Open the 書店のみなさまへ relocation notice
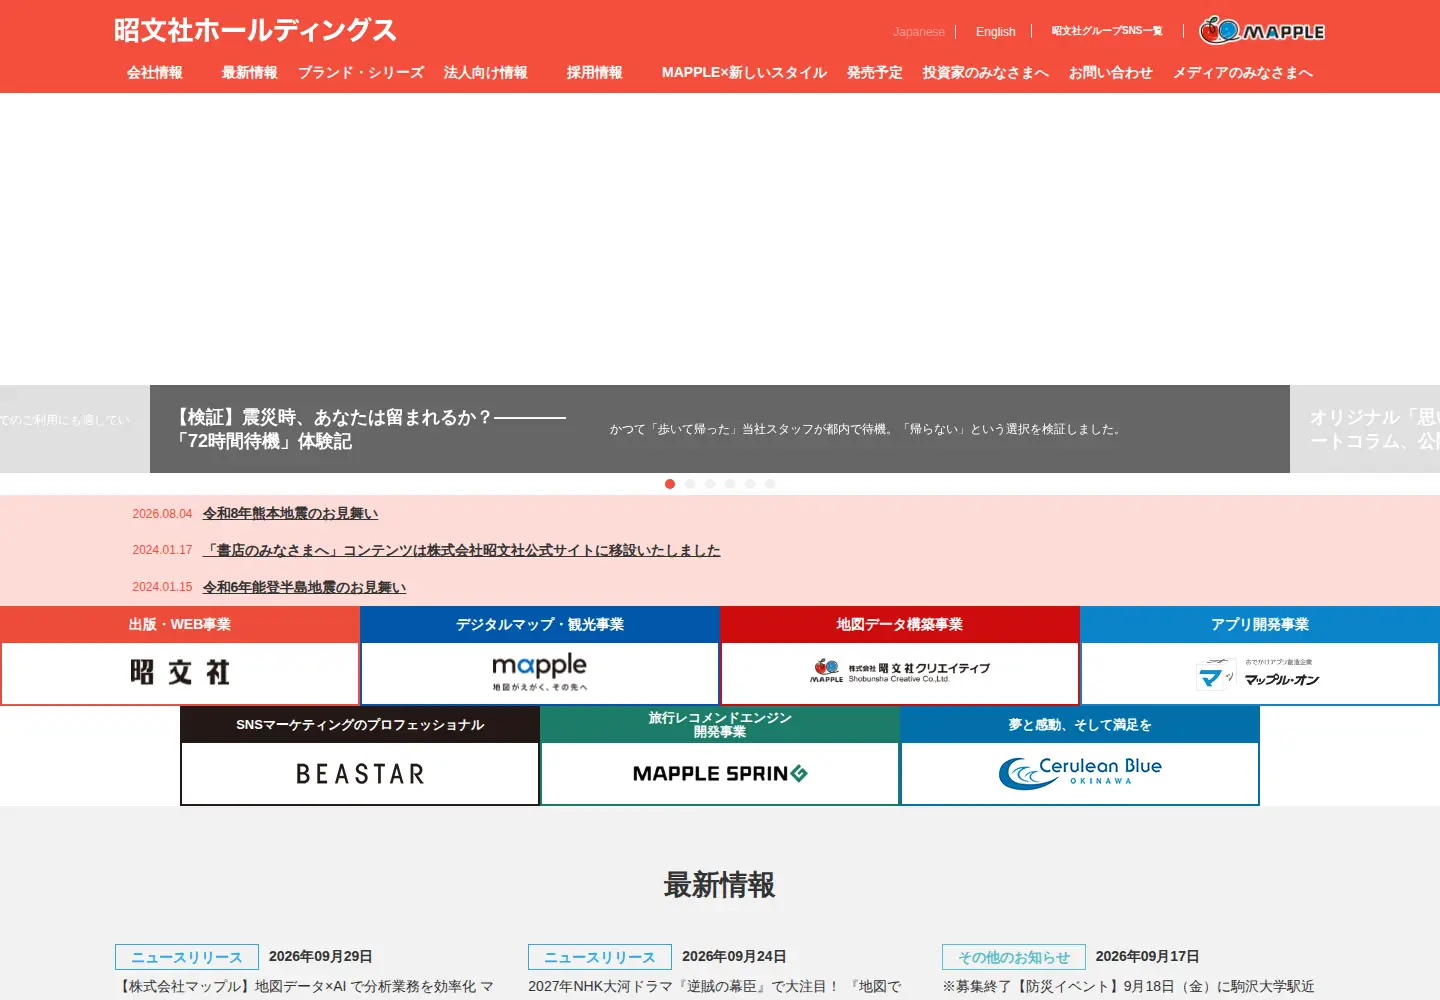This screenshot has width=1440, height=1000. (461, 550)
